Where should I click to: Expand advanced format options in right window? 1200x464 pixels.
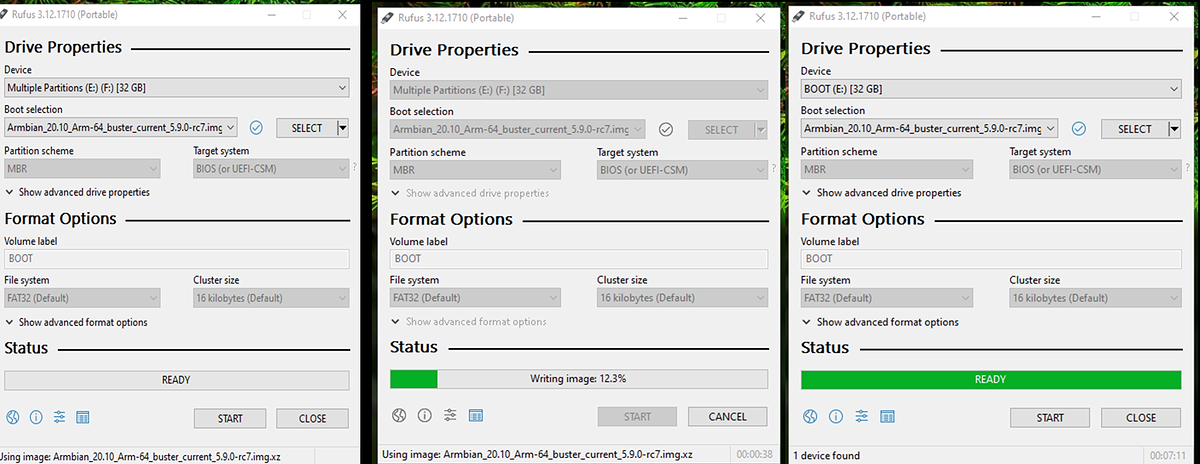pyautogui.click(x=882, y=322)
